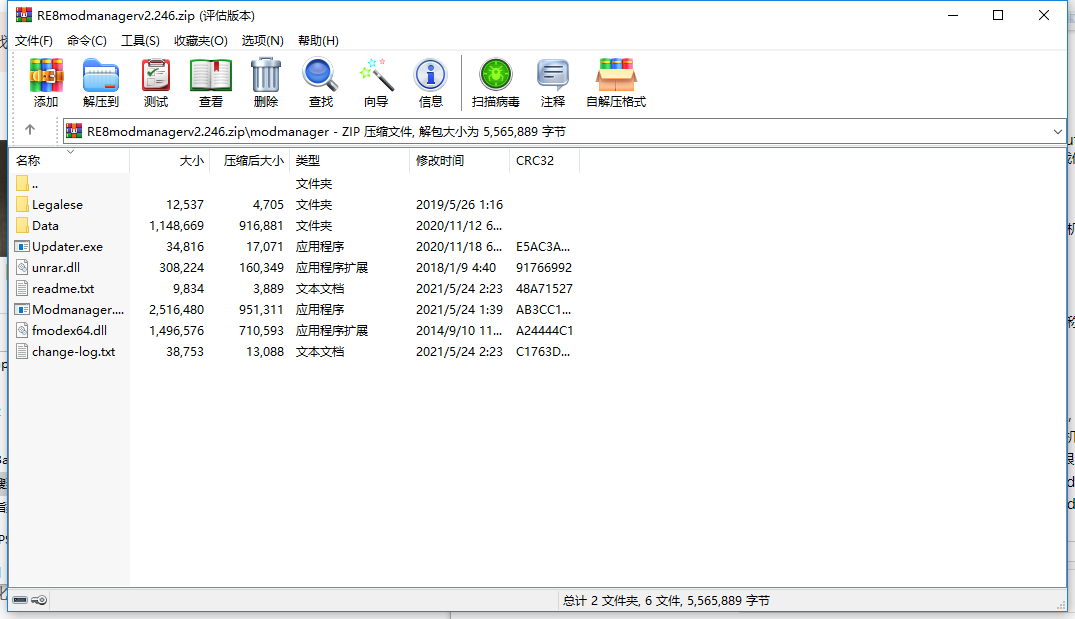The height and width of the screenshot is (619, 1075).
Task: Click CRC value 91766992
Action: pyautogui.click(x=544, y=267)
